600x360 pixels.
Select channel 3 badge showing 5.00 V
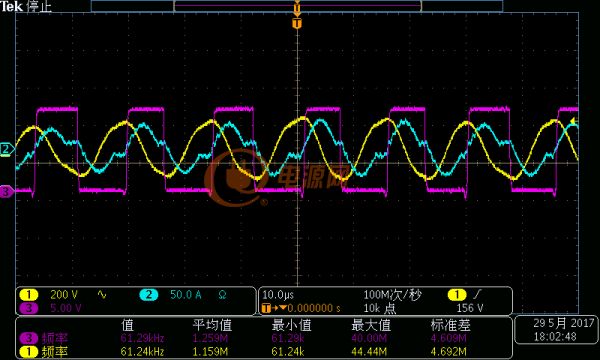point(29,308)
